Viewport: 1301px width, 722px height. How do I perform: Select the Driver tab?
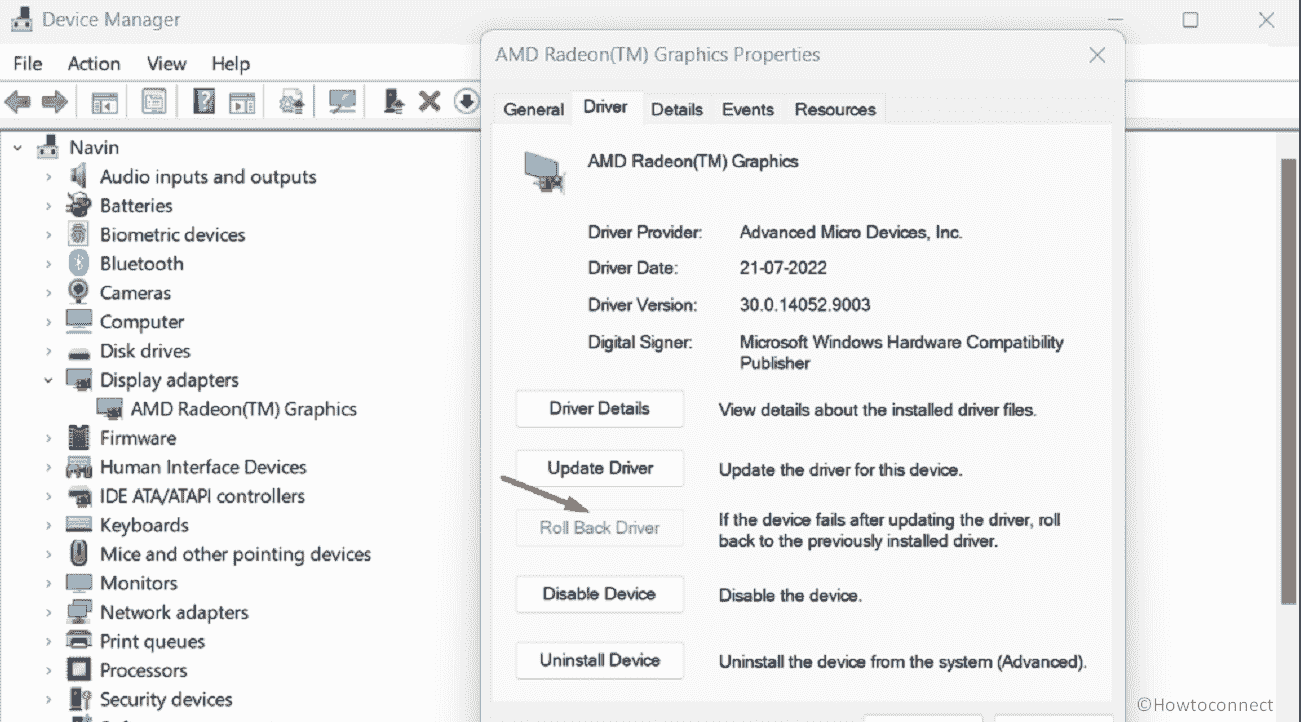tap(606, 107)
